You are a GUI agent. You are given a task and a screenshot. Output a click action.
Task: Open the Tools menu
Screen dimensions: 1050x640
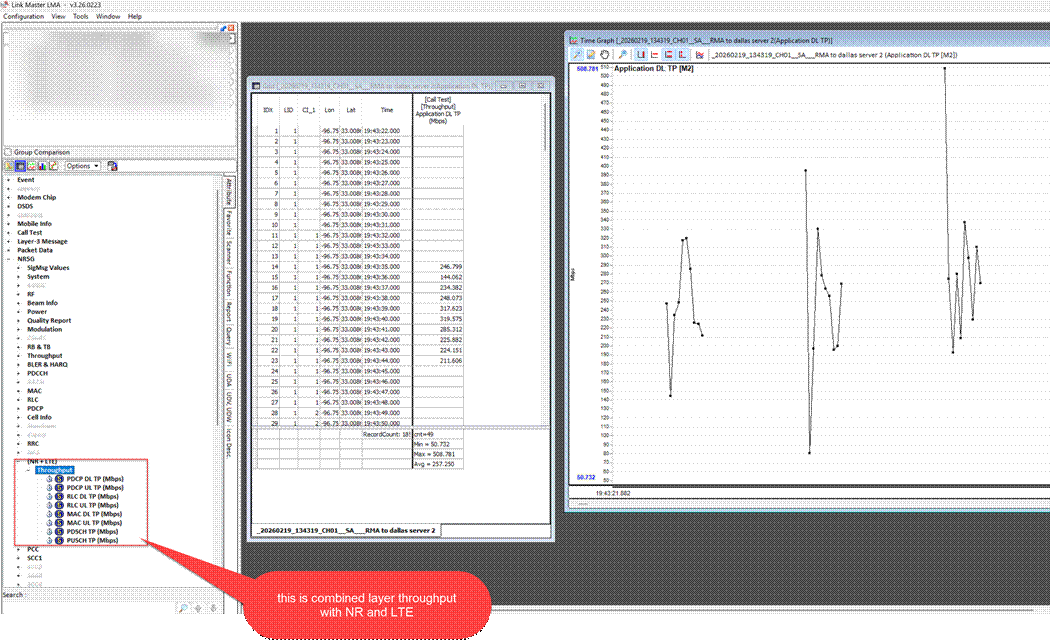[80, 17]
